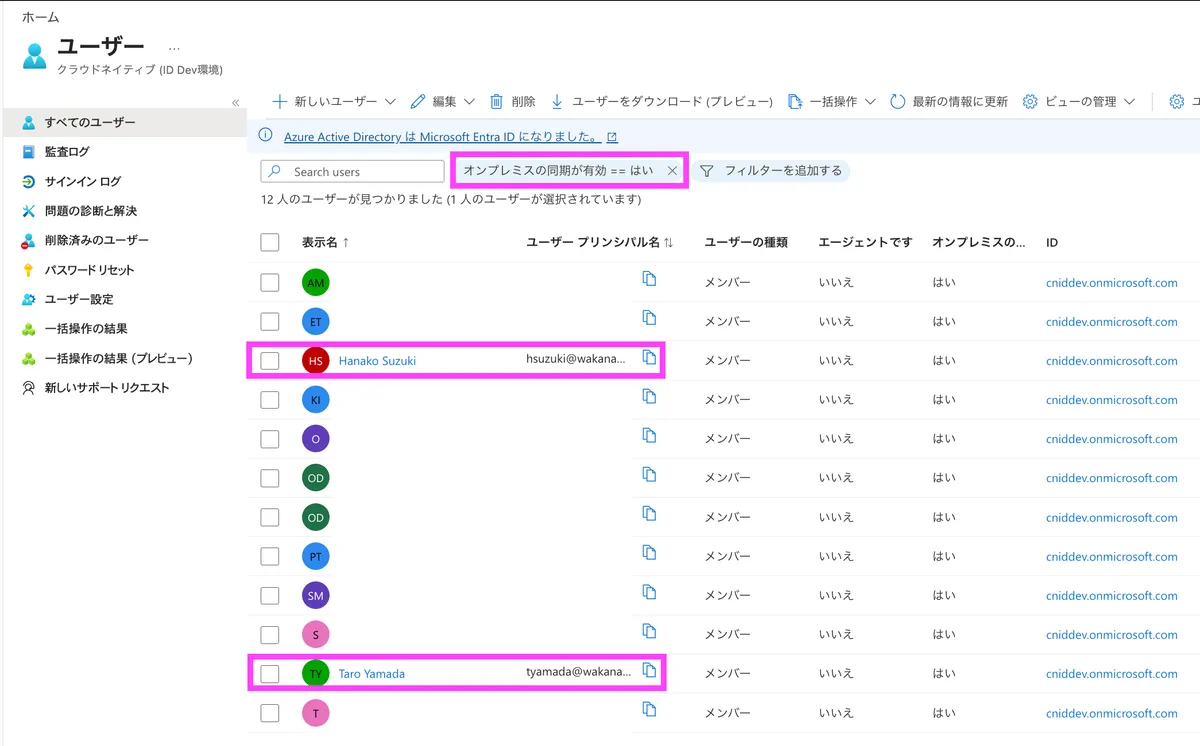Click the Search users input field
The image size is (1200, 746).
pos(362,172)
